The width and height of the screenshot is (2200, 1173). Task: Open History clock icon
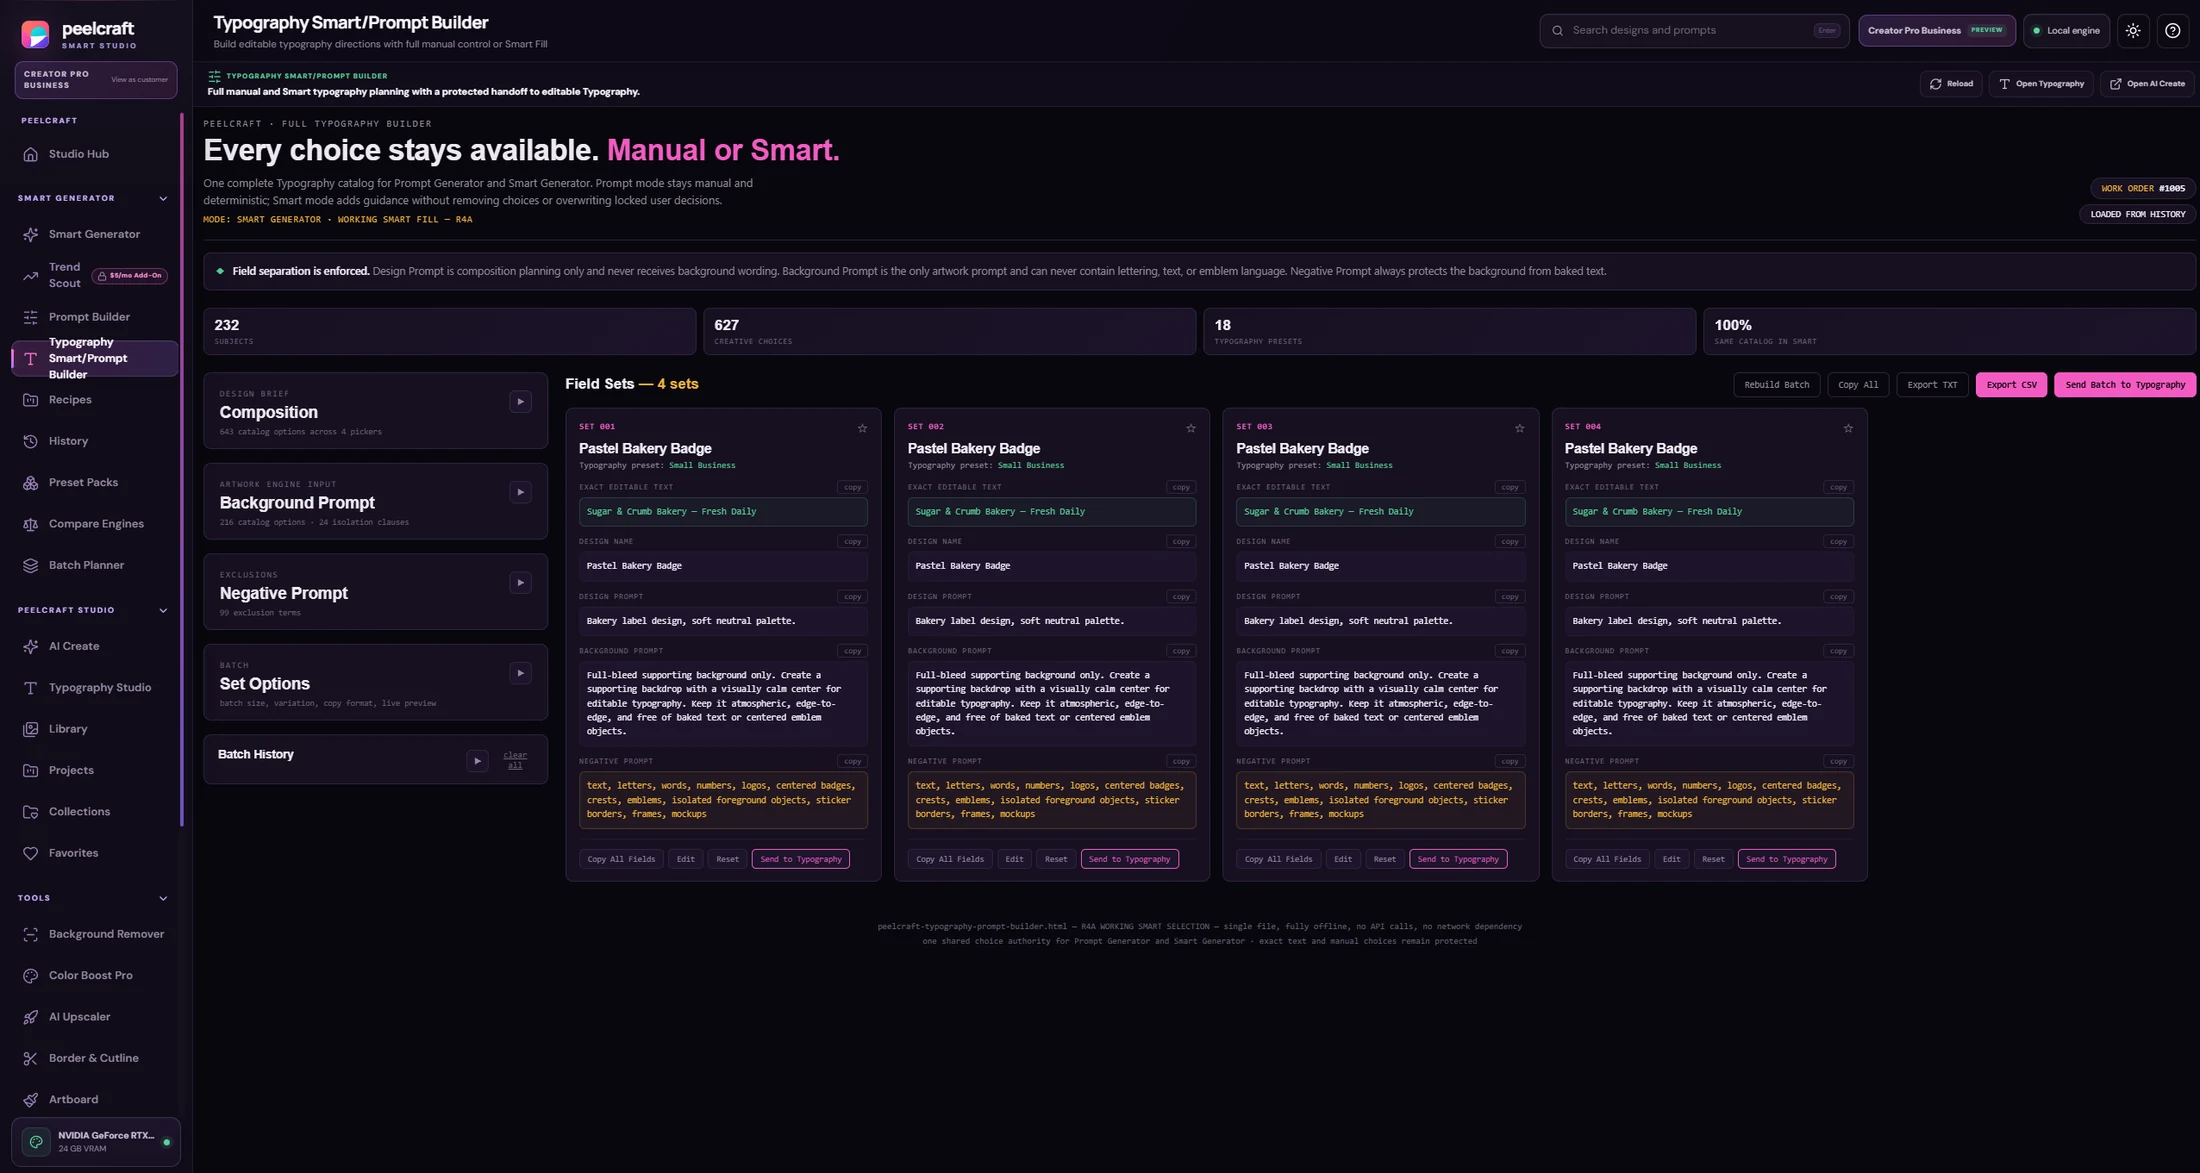31,441
